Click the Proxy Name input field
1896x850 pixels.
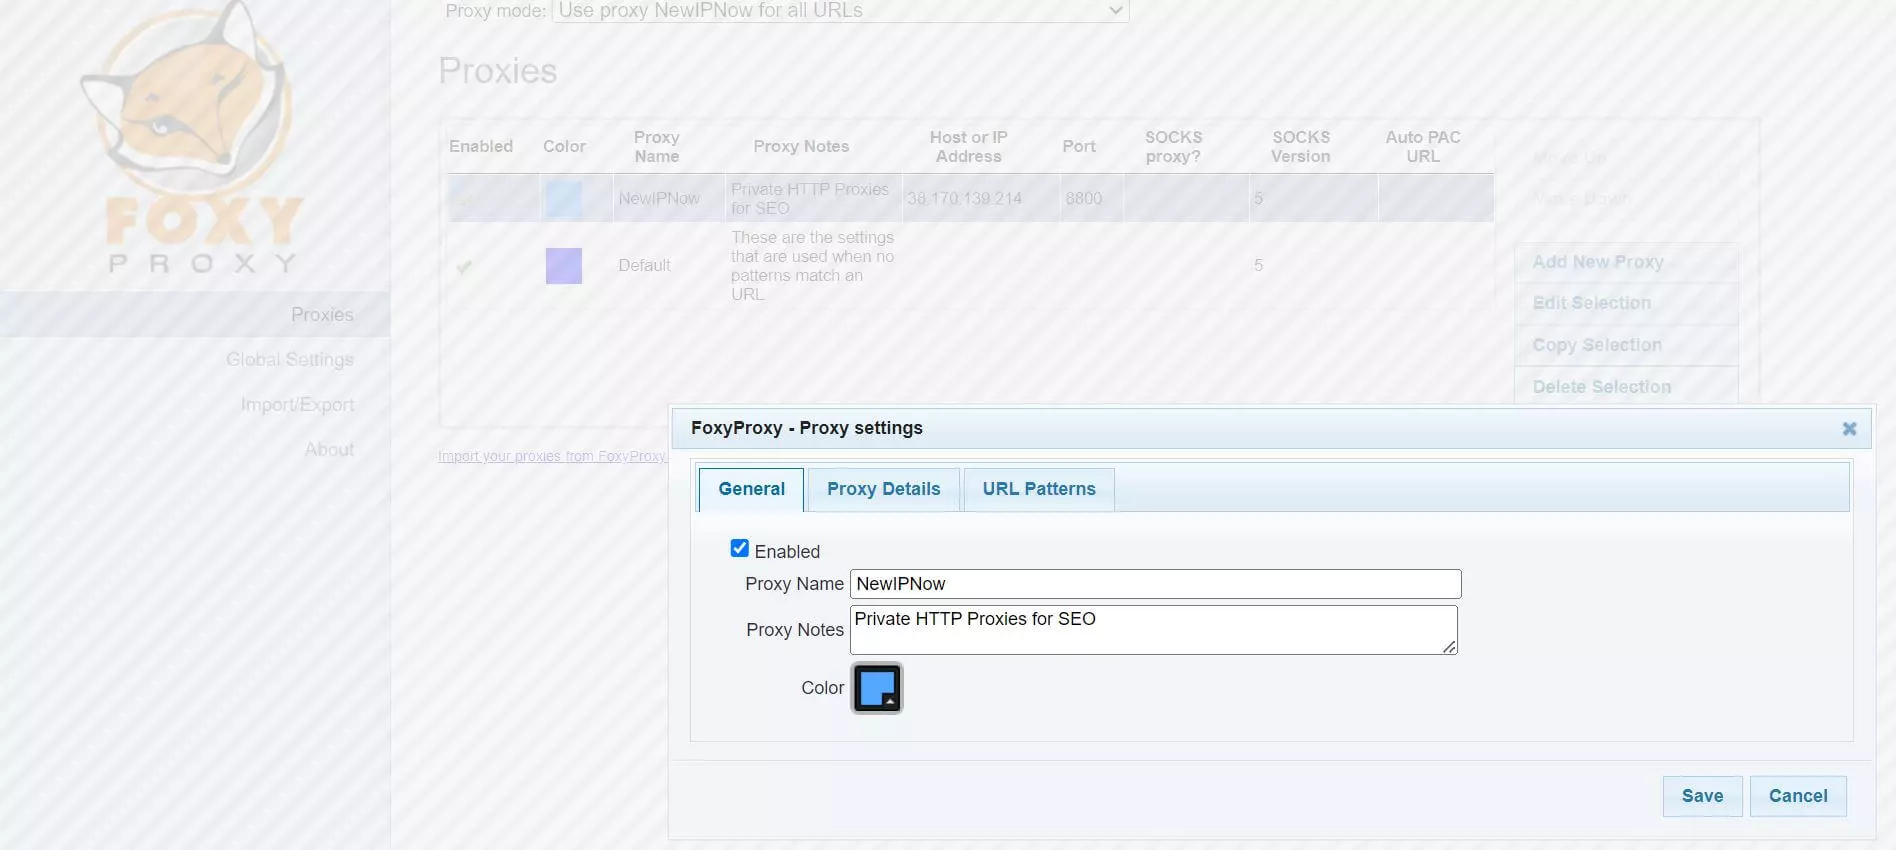1156,584
